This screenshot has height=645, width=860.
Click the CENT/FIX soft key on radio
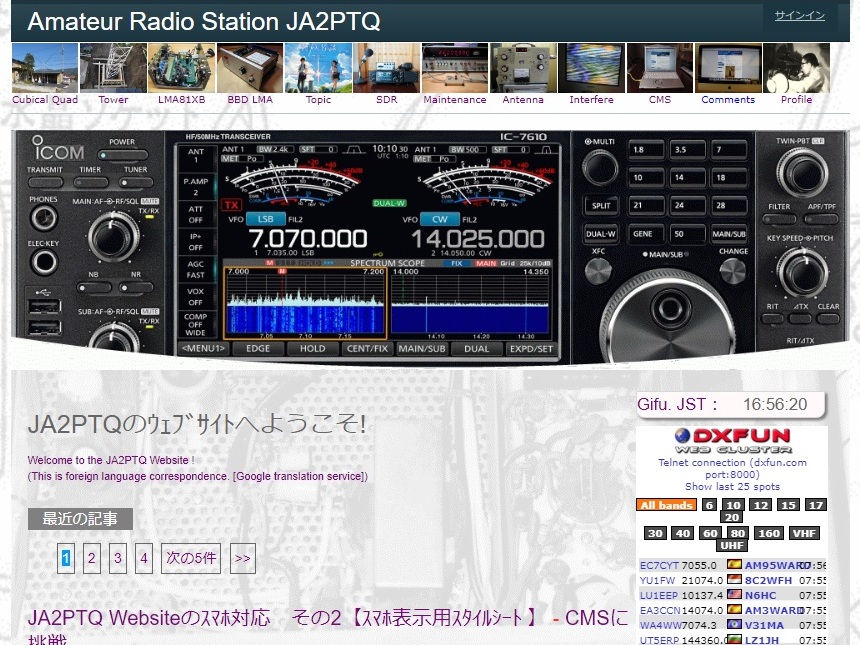click(367, 349)
